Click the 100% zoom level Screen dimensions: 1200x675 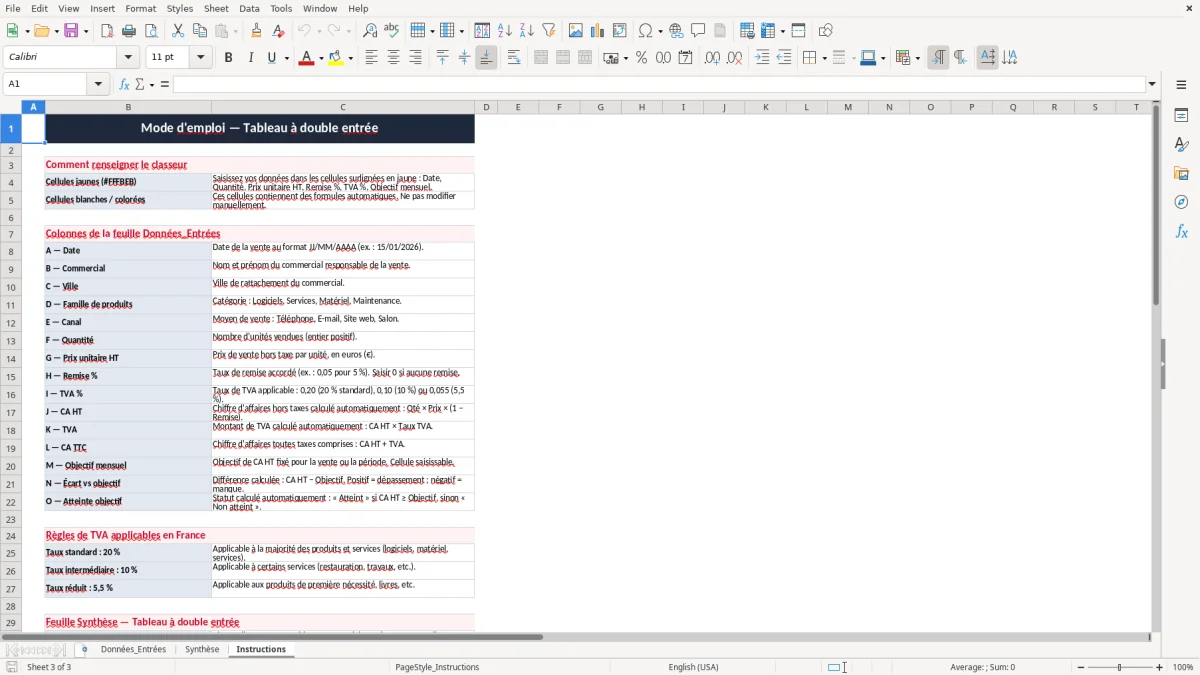coord(1183,667)
